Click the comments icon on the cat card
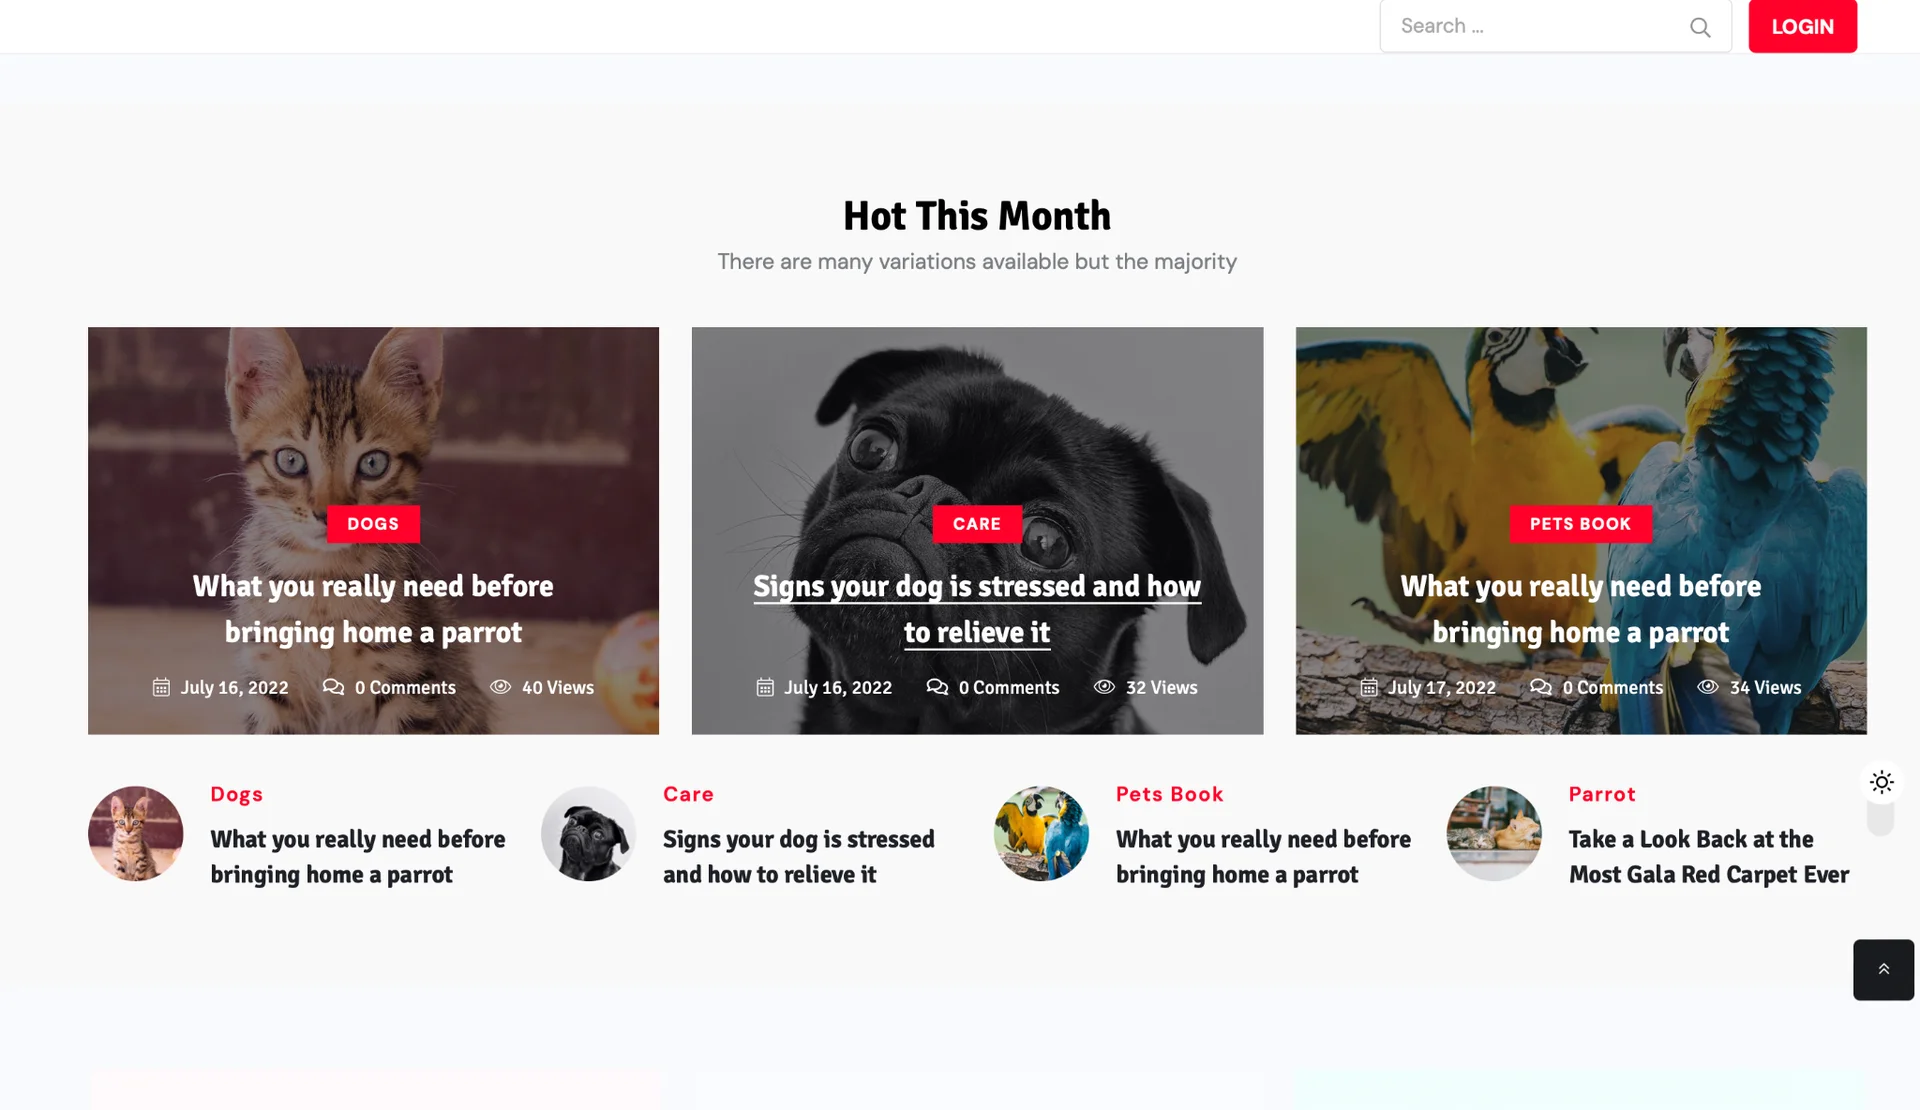The image size is (1920, 1110). pos(333,687)
